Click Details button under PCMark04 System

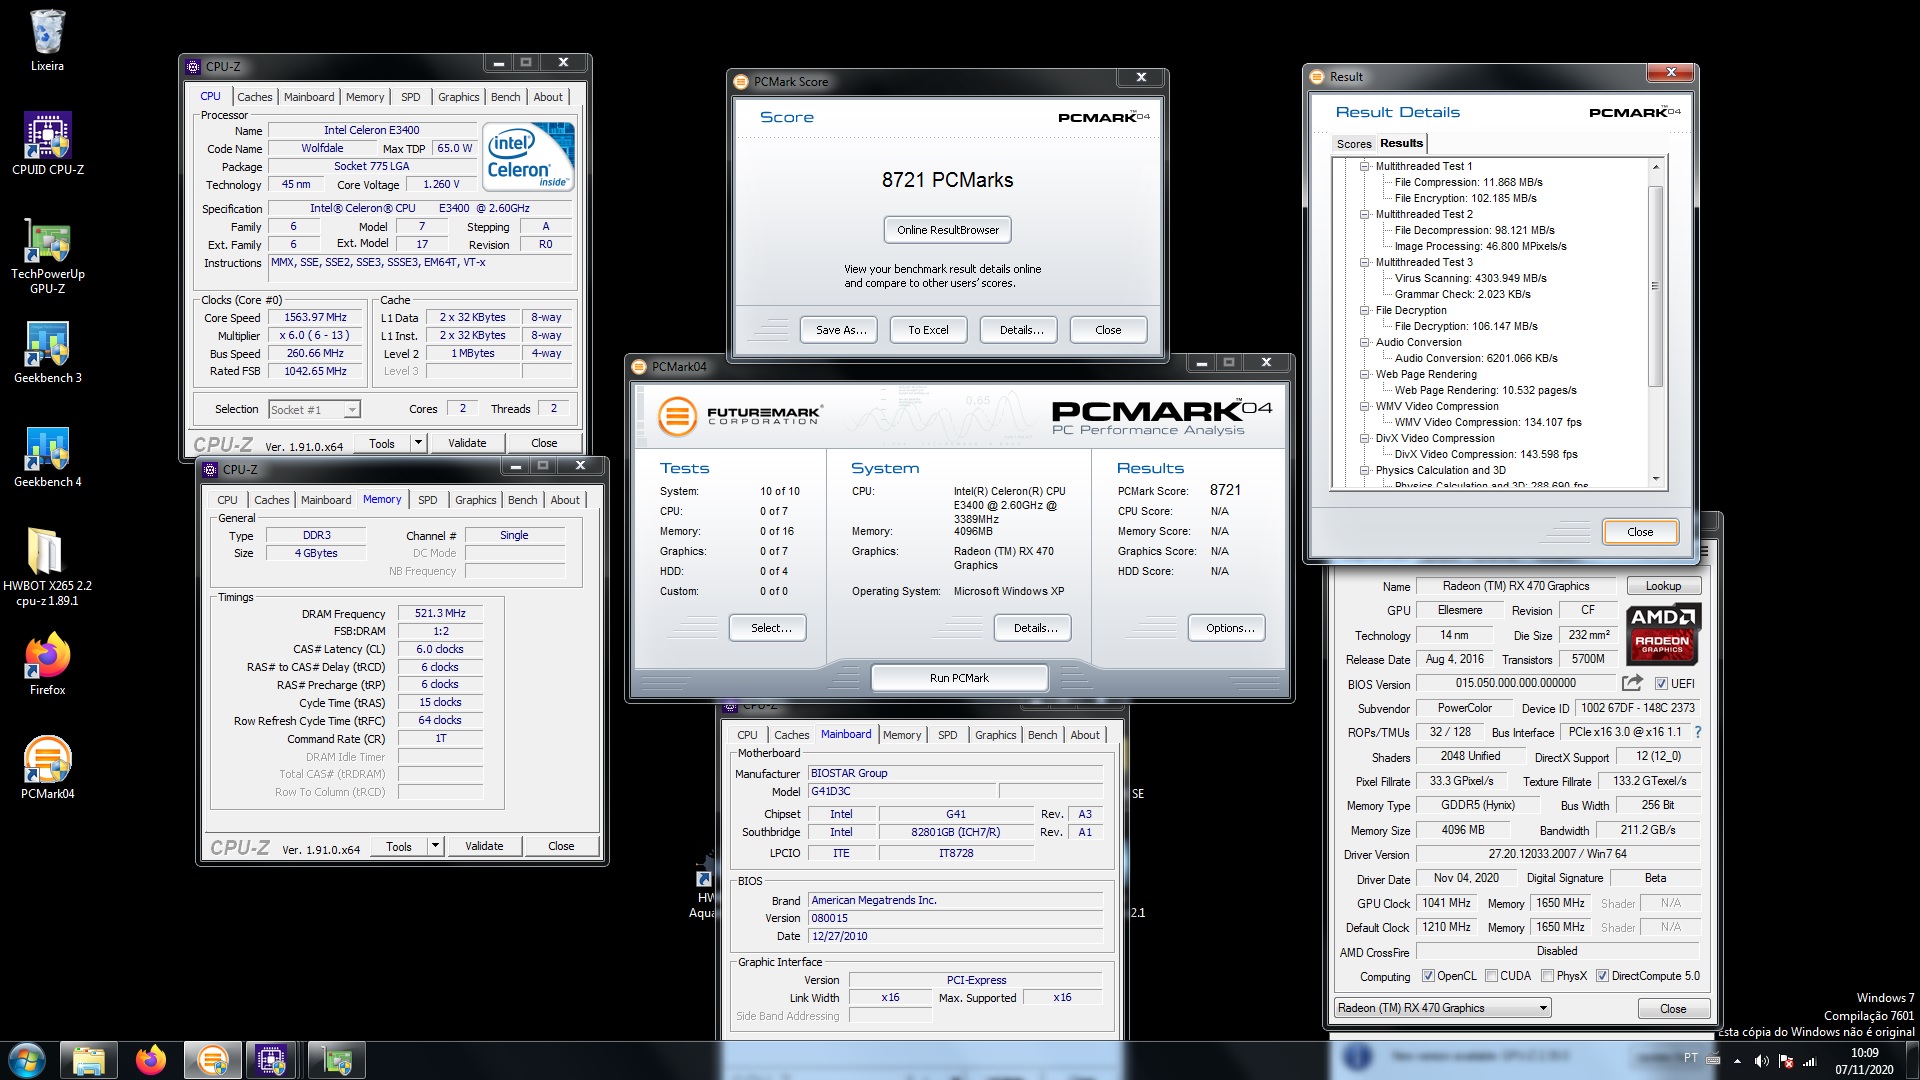point(1035,628)
